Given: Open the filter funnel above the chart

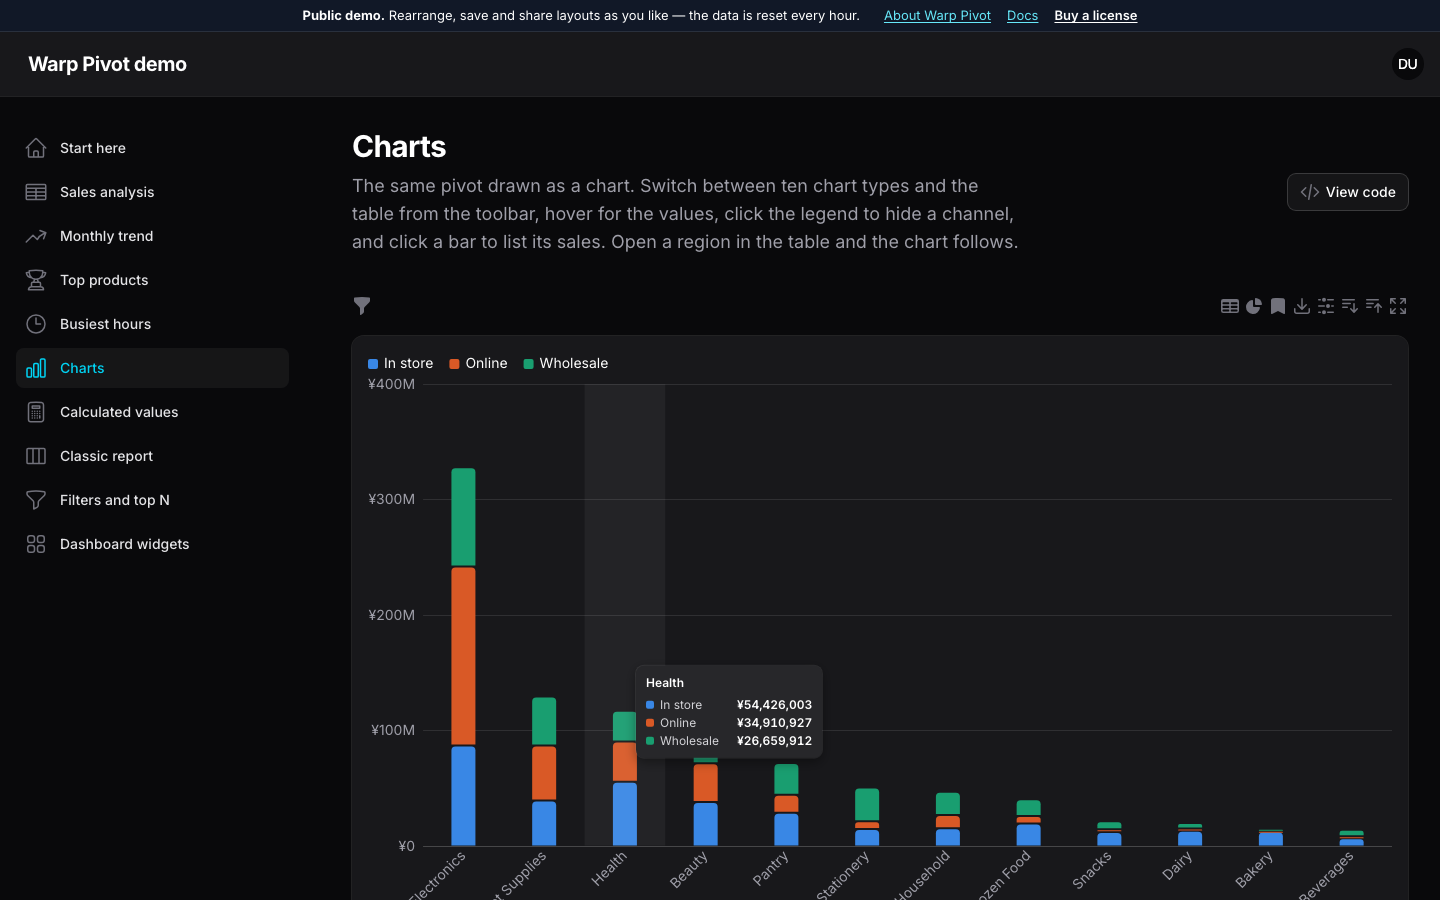Looking at the screenshot, I should point(362,306).
